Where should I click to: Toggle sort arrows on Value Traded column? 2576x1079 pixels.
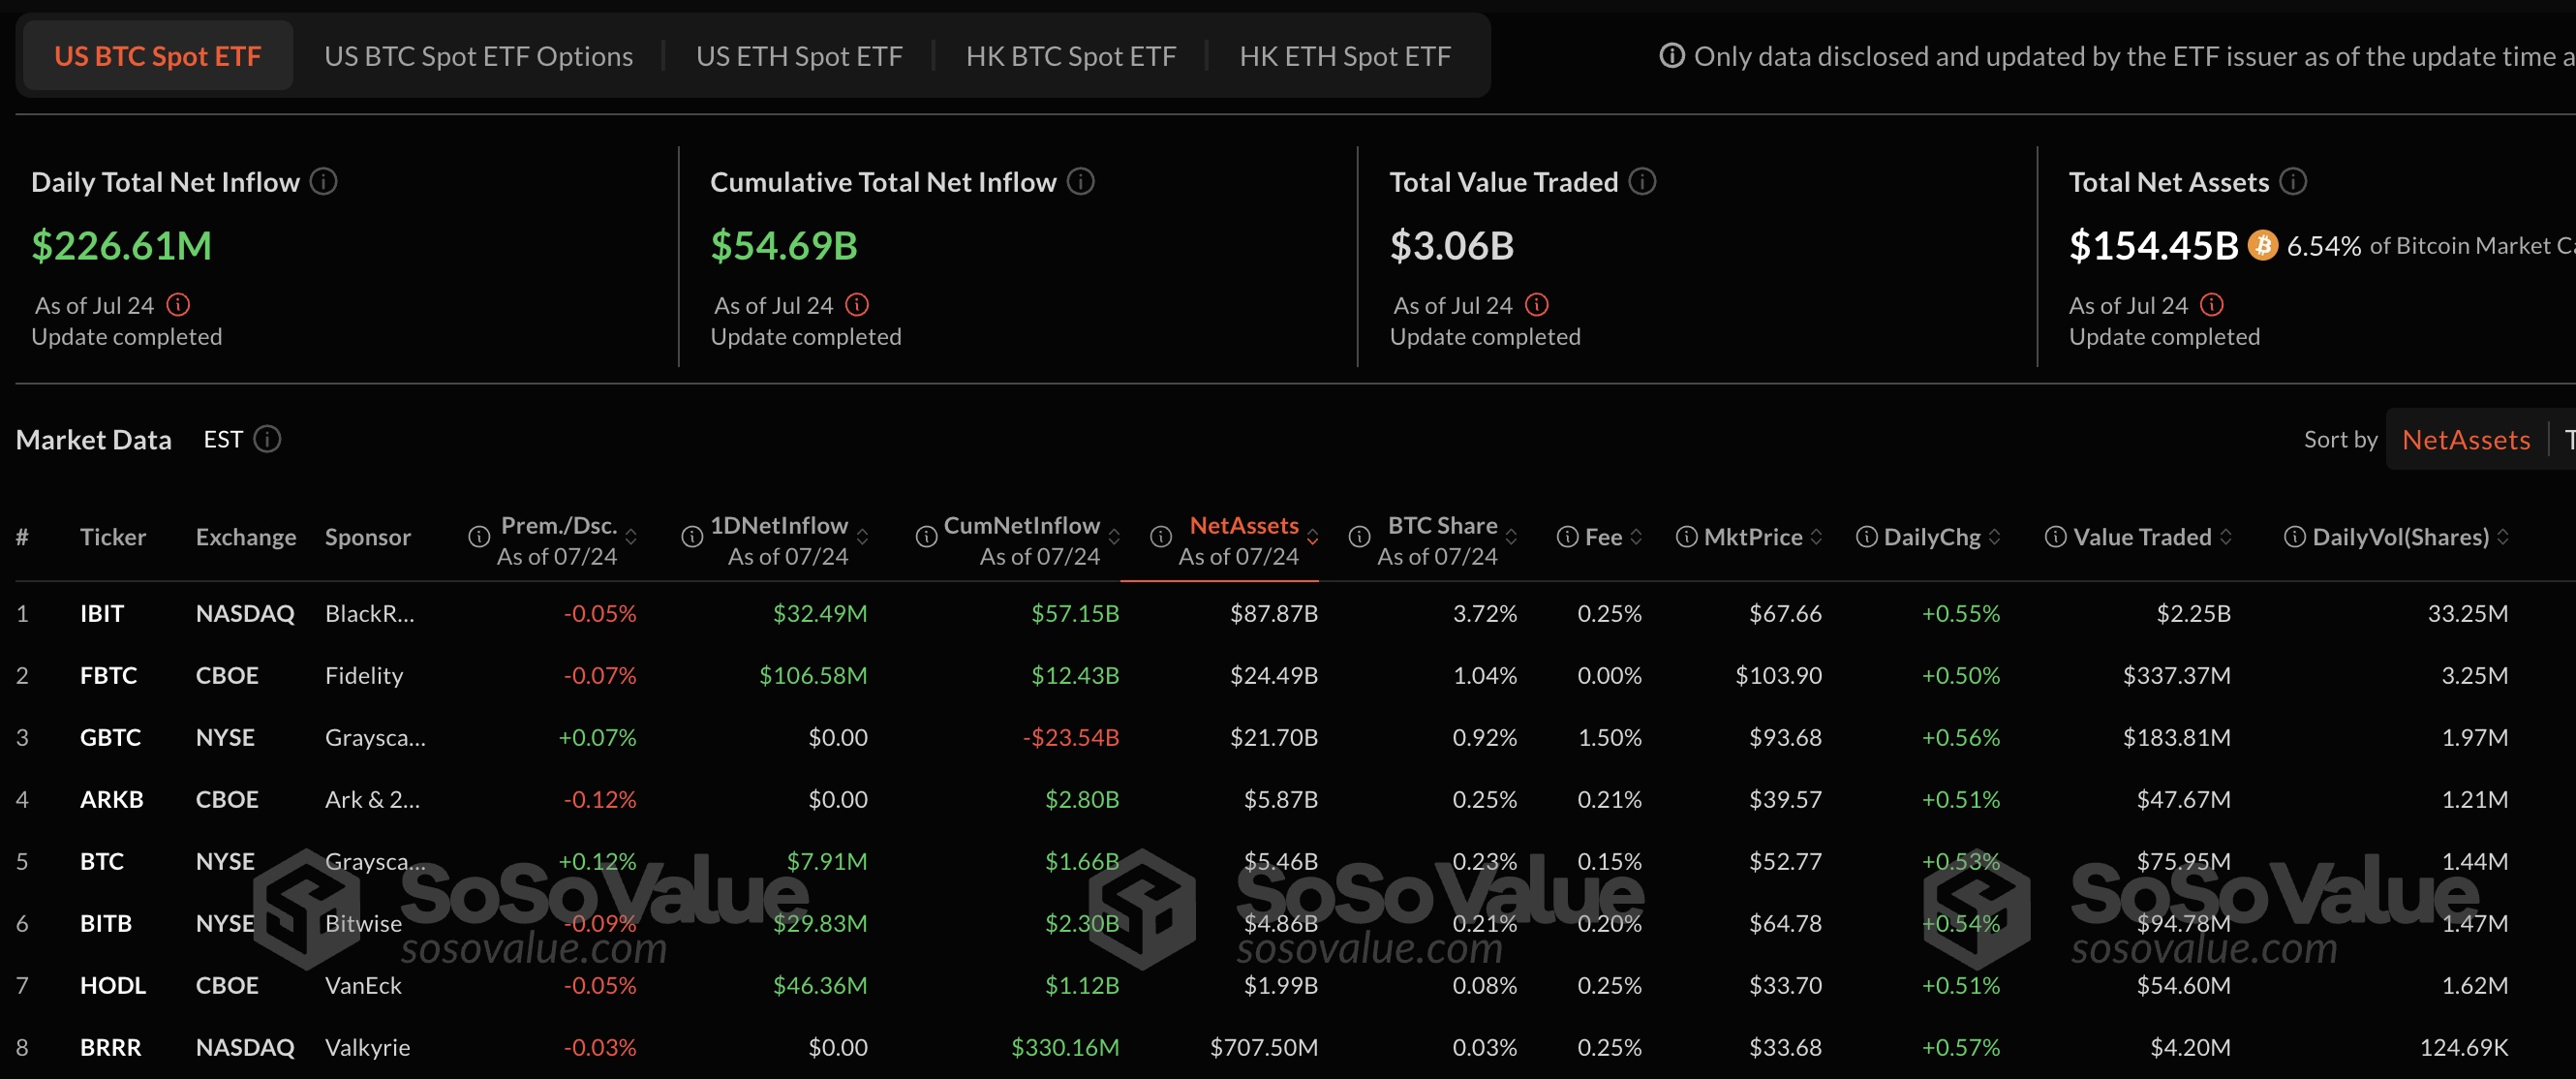[2226, 537]
